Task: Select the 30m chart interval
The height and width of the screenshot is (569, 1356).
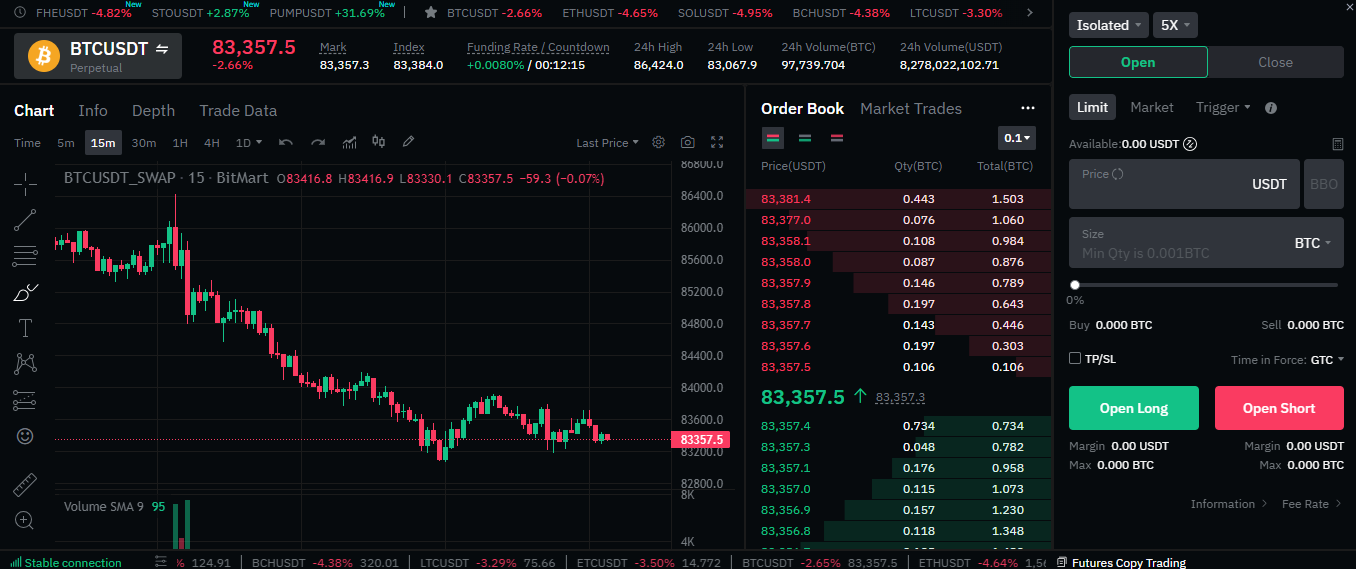Action: [x=144, y=143]
